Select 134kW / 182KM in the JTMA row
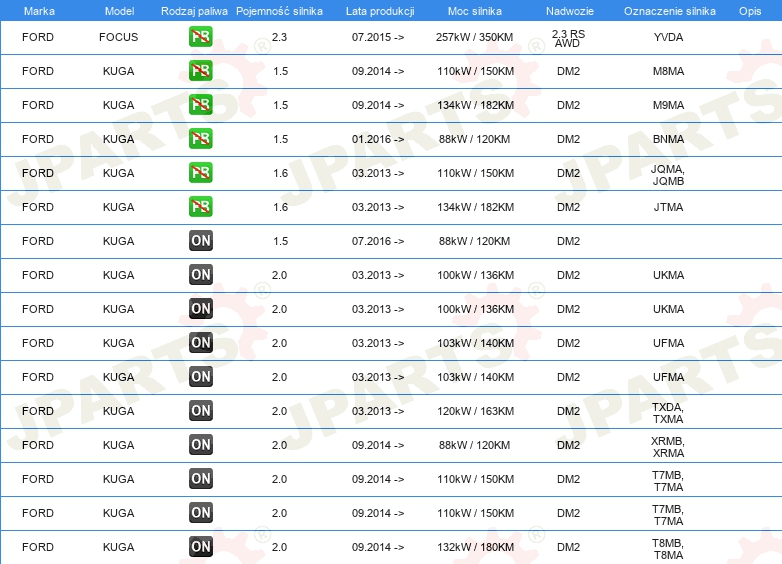The image size is (782, 564). point(476,206)
